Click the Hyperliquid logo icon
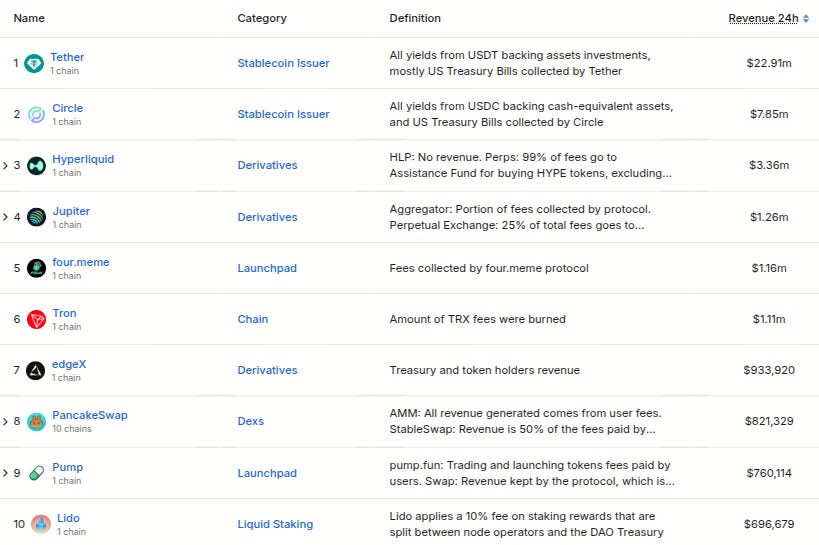Screen dimensions: 819x545 click(36, 166)
